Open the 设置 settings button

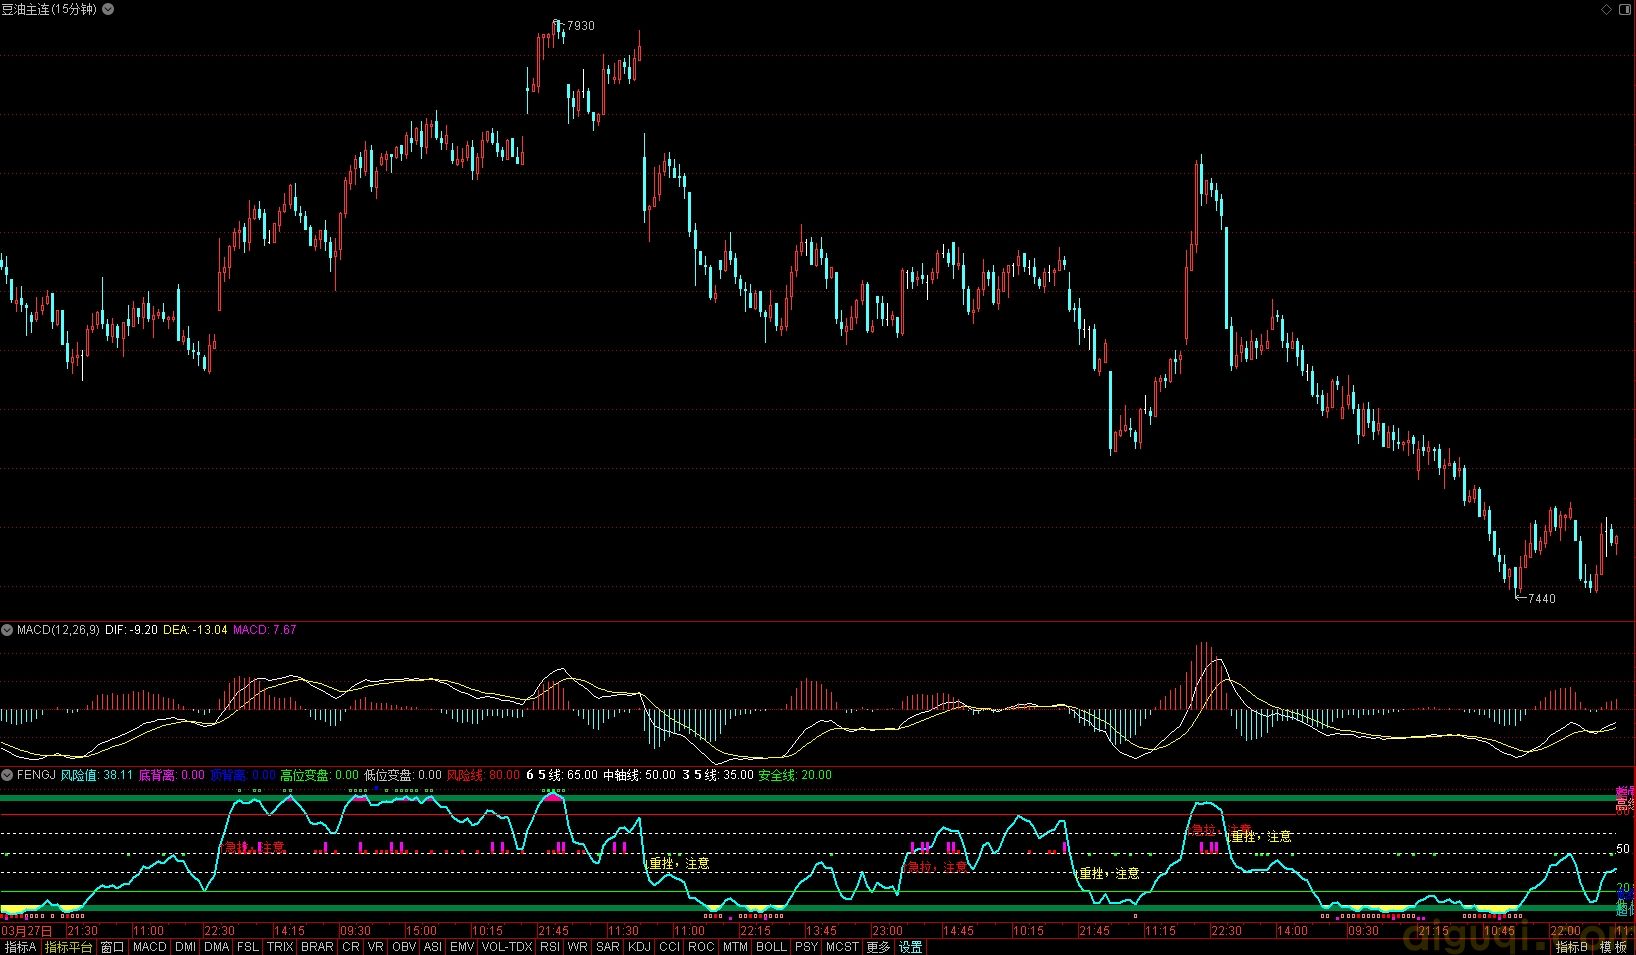pyautogui.click(x=911, y=947)
